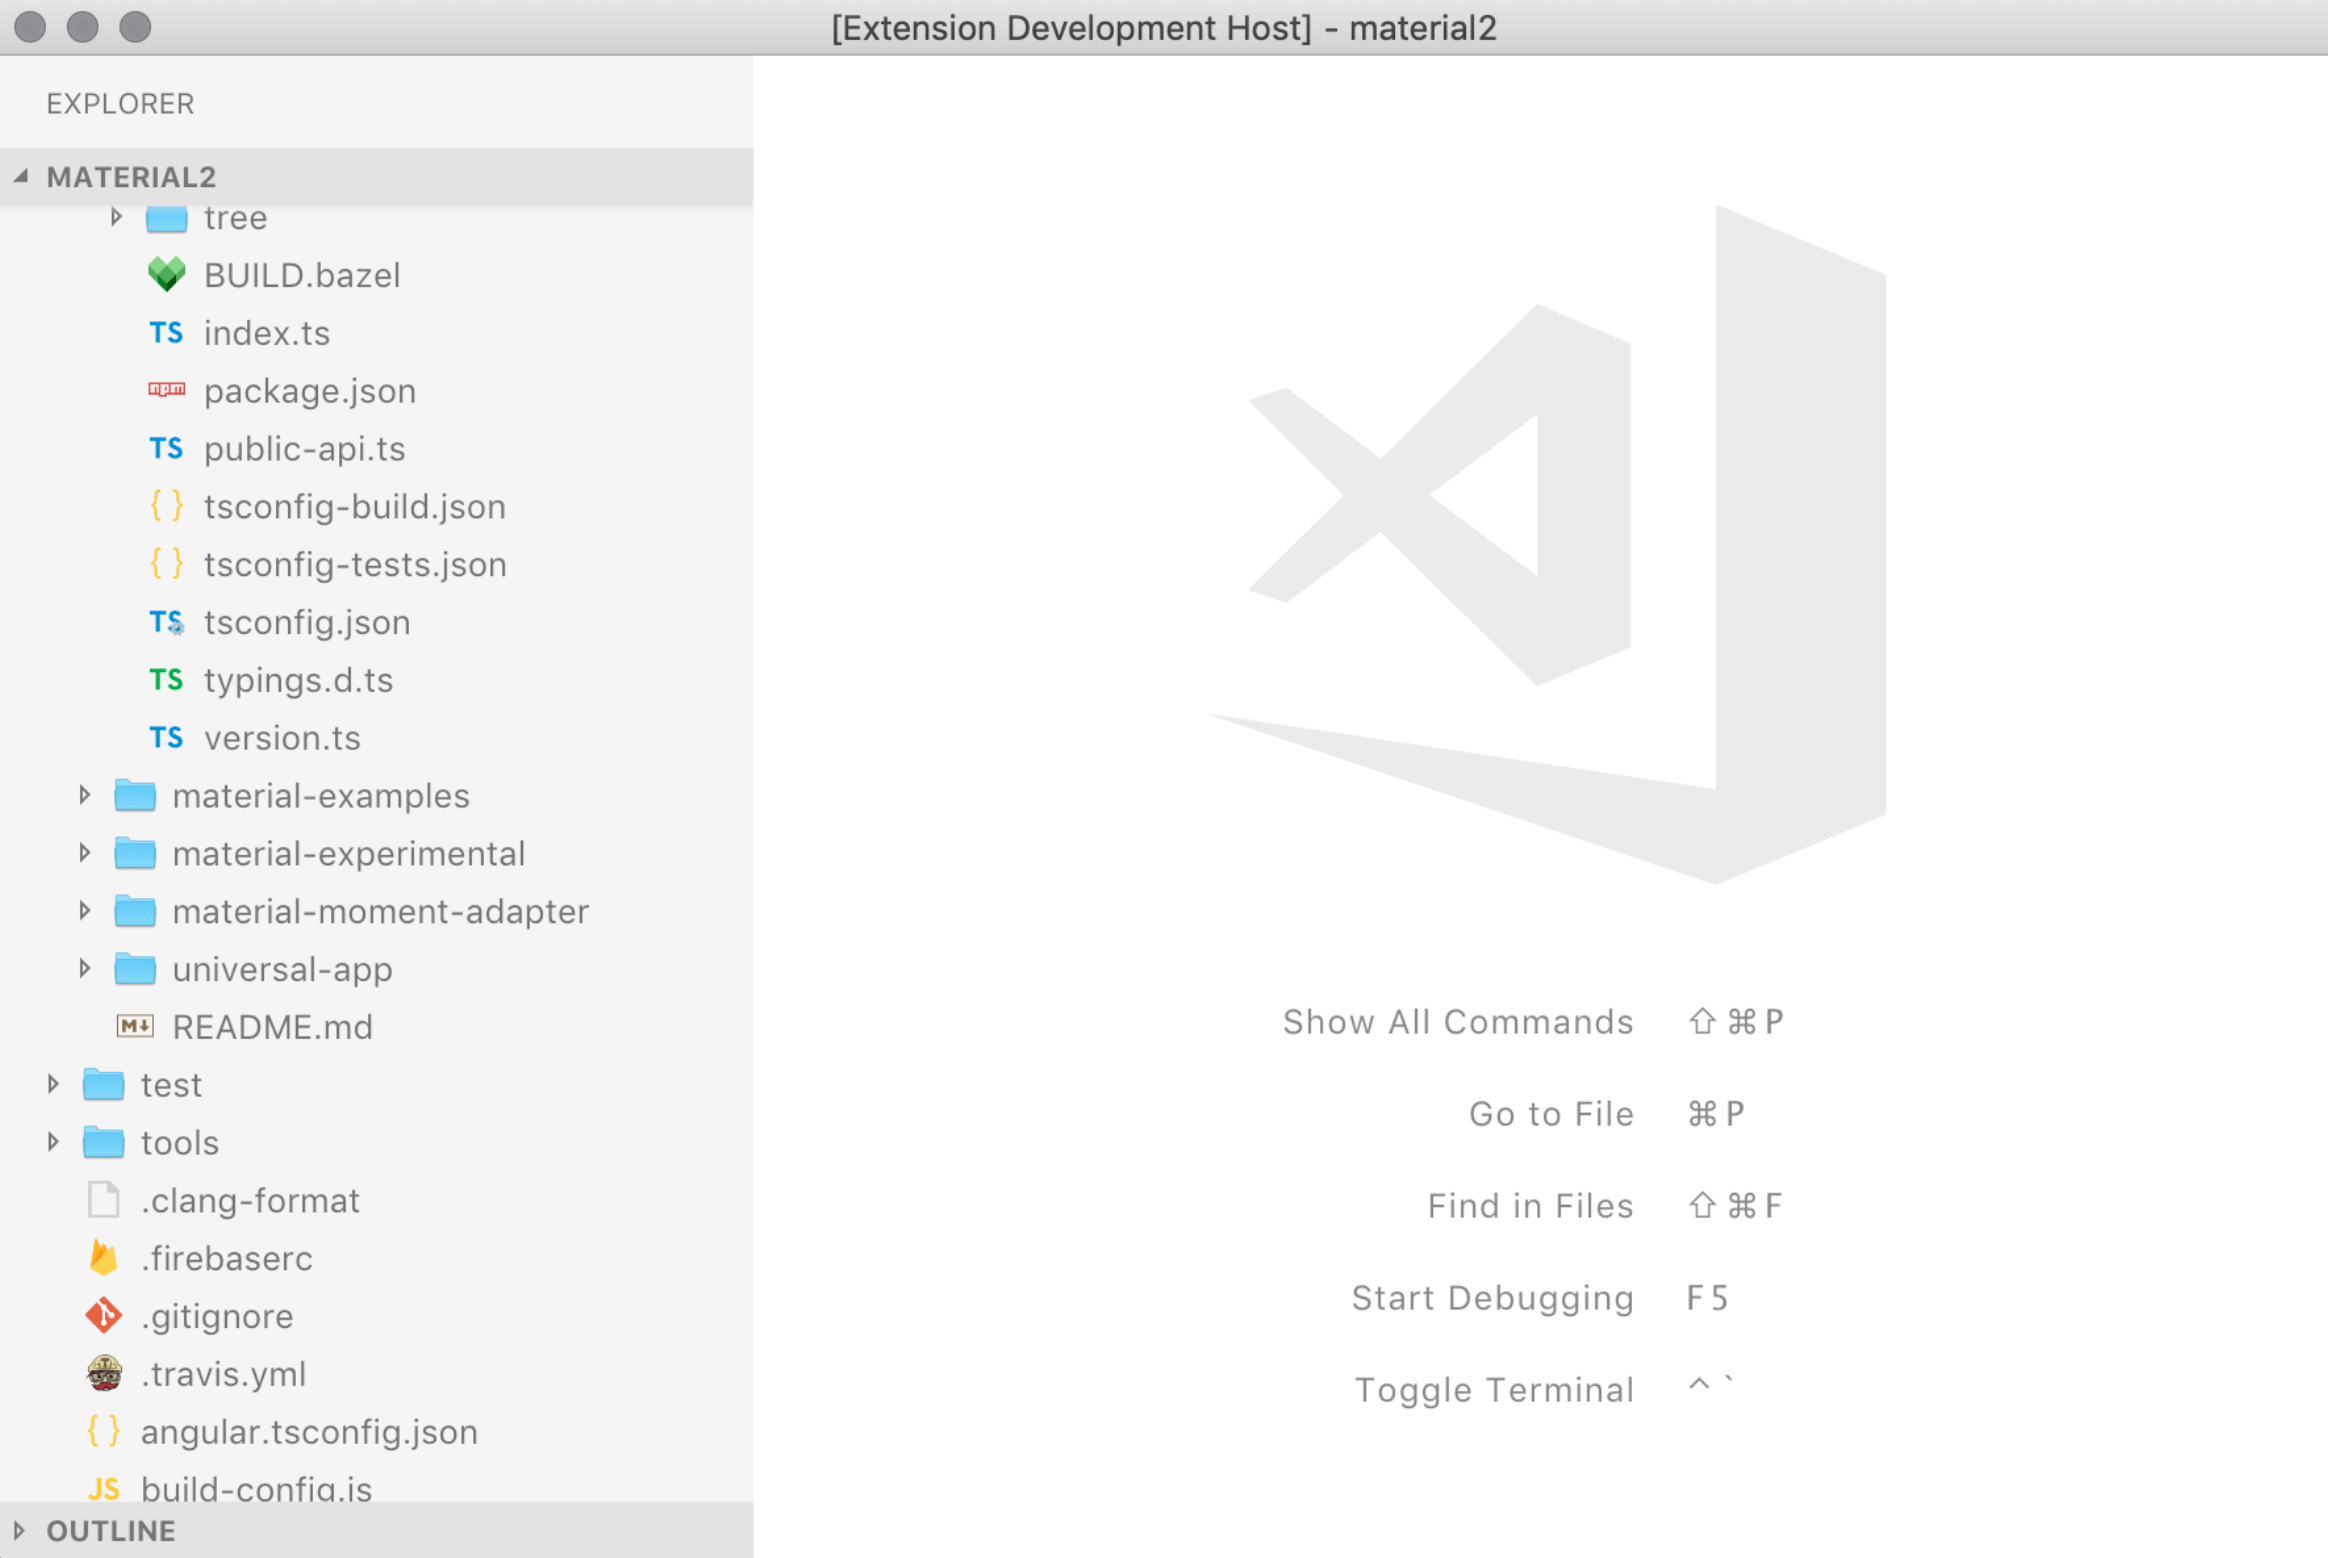Click the TS gear icon beside tsconfig.json
This screenshot has width=2328, height=1558.
(x=166, y=623)
